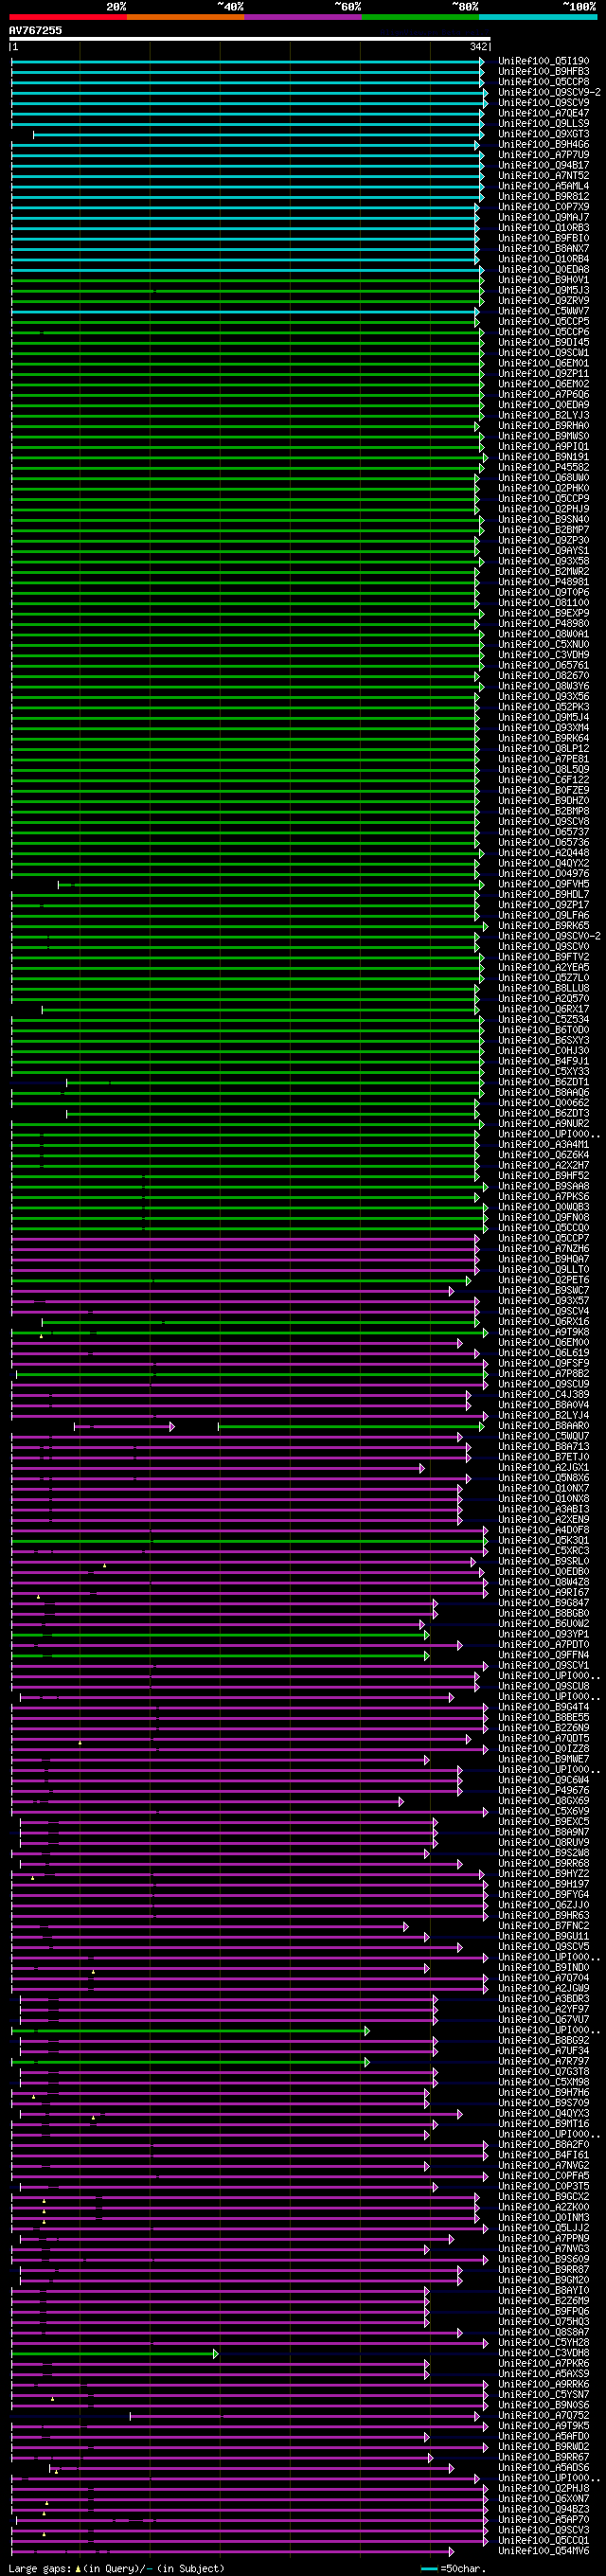Click the red 20% identity legend segment
This screenshot has height=2576, width=606.
tap(68, 17)
